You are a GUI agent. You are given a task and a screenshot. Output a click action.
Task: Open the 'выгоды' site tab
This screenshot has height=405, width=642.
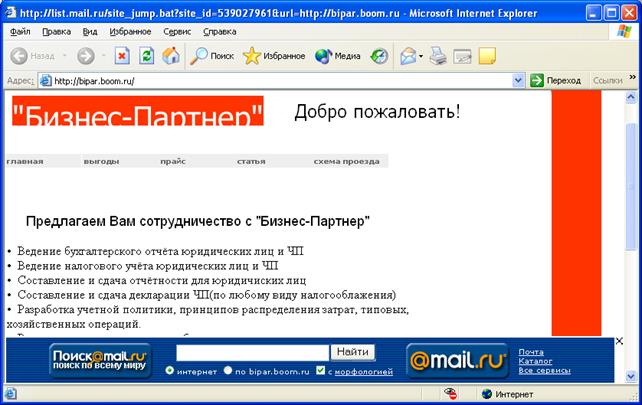point(102,161)
